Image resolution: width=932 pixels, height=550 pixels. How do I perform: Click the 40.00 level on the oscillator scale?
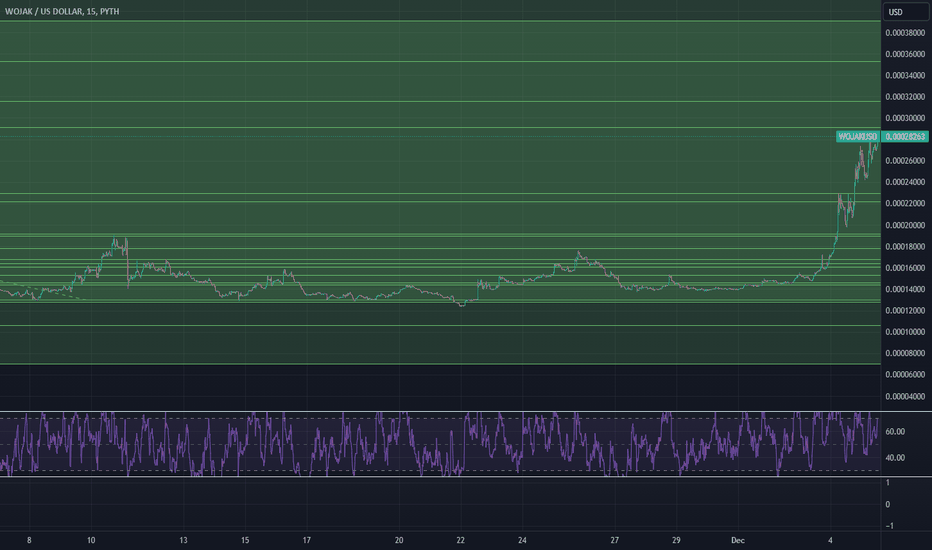click(895, 458)
